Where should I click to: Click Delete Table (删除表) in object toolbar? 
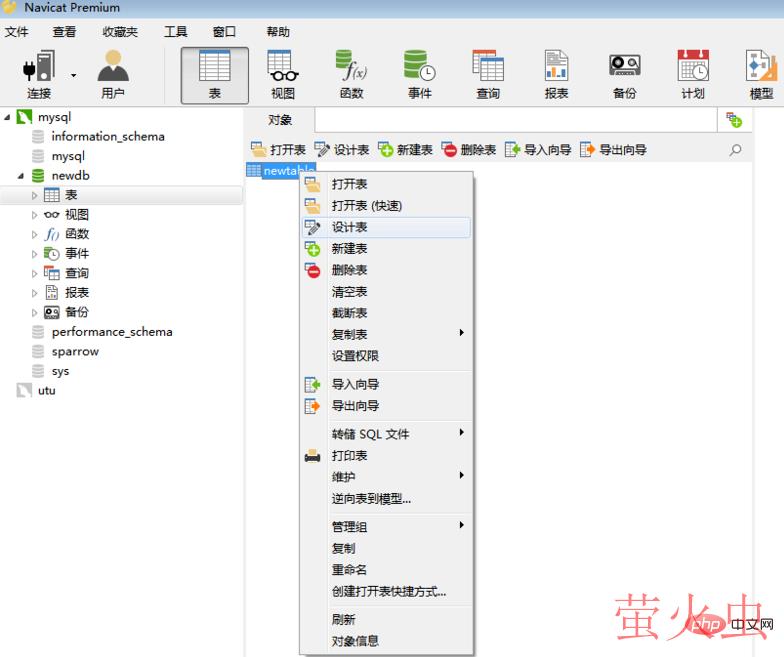tap(468, 150)
